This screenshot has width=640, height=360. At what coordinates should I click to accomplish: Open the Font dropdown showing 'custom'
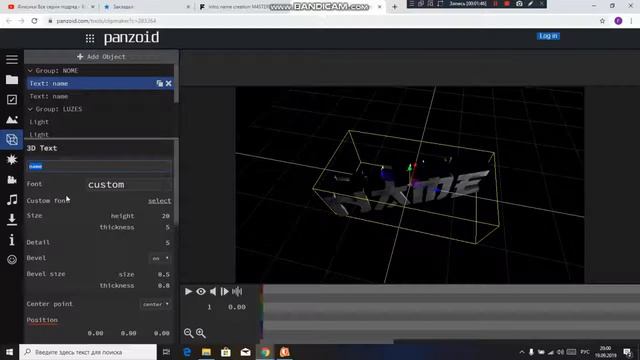point(129,184)
